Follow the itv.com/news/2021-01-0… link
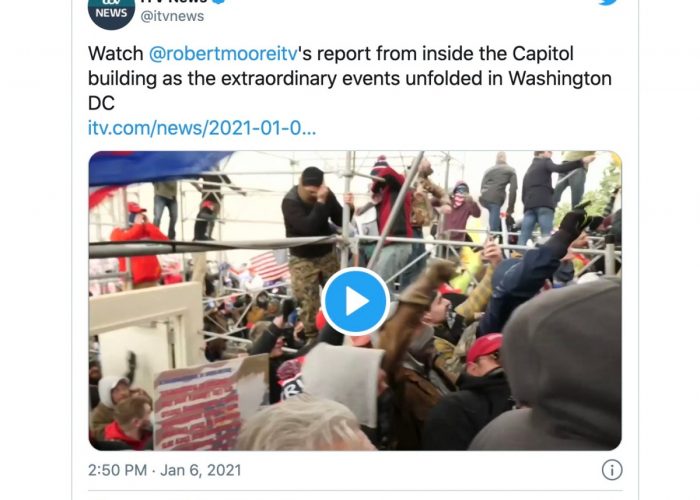 202,128
